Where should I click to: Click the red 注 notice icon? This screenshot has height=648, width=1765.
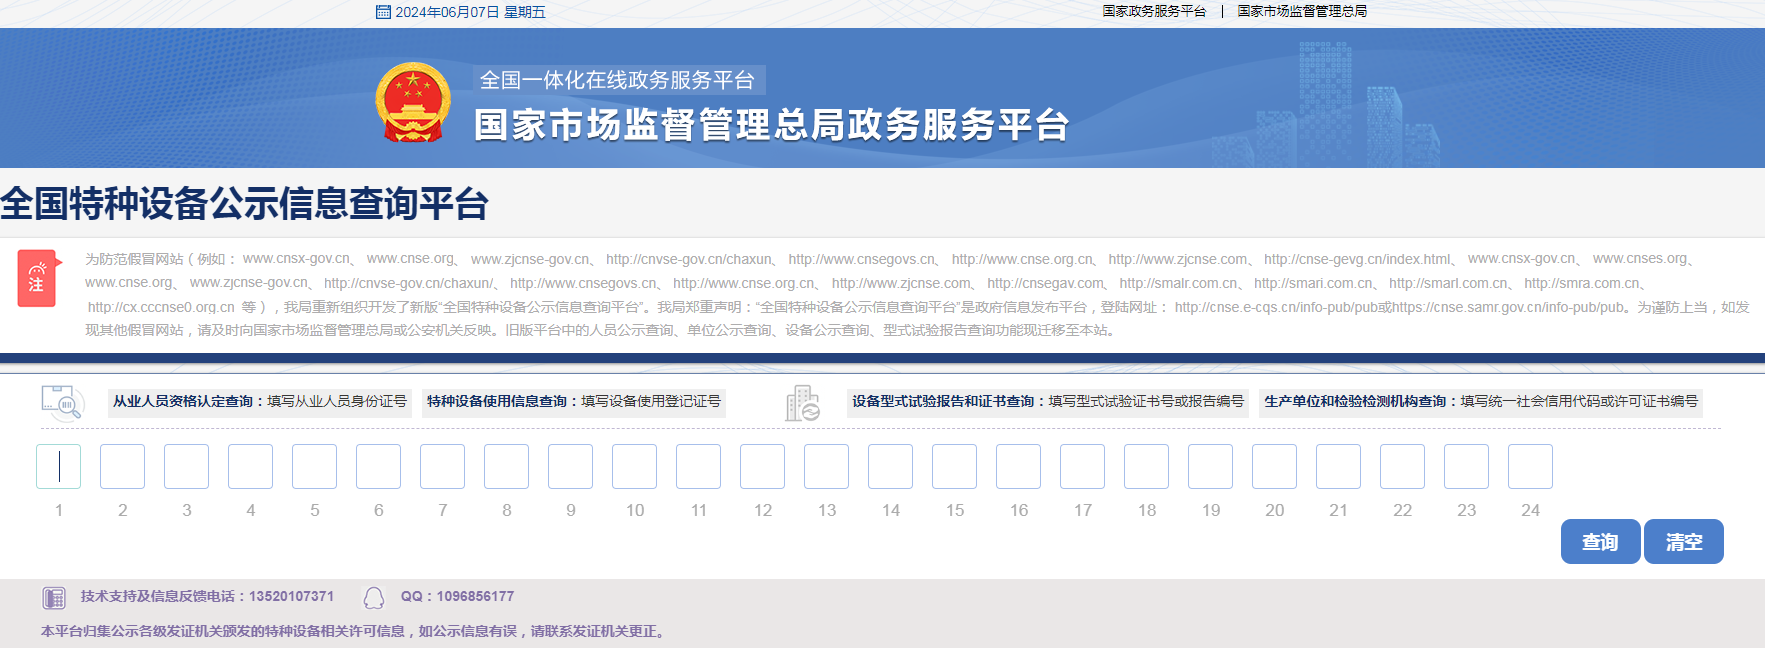click(x=37, y=278)
